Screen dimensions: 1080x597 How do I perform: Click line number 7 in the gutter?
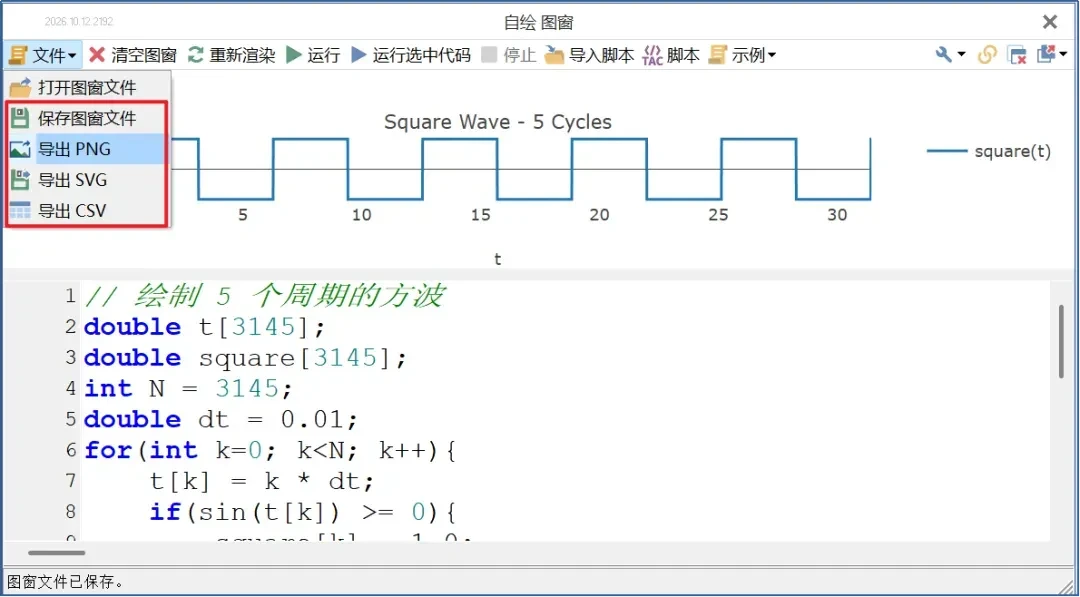point(70,481)
